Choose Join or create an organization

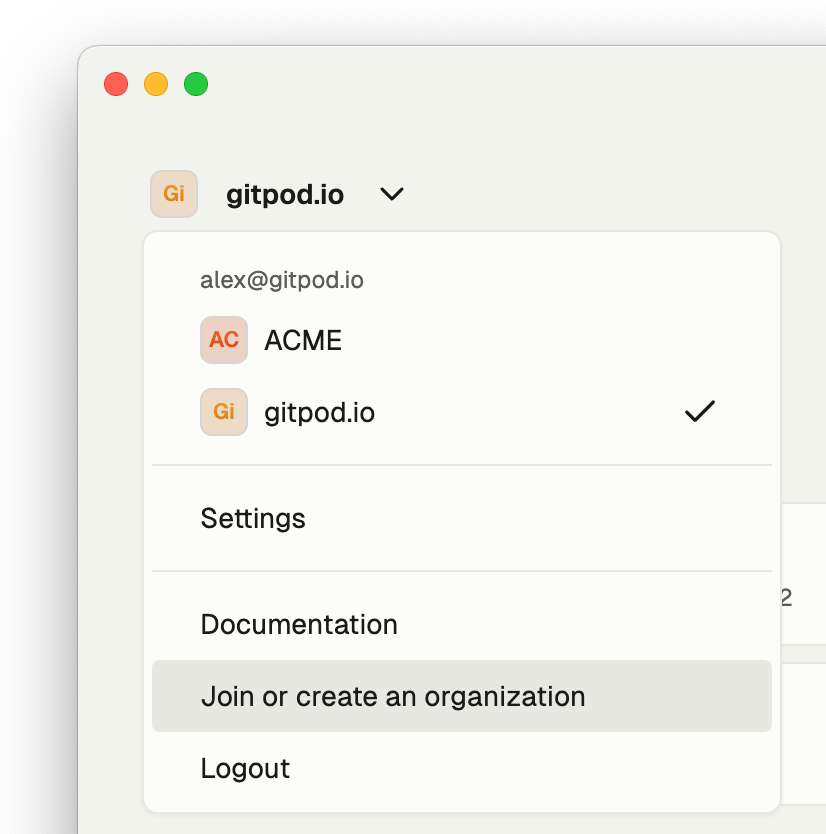[462, 696]
